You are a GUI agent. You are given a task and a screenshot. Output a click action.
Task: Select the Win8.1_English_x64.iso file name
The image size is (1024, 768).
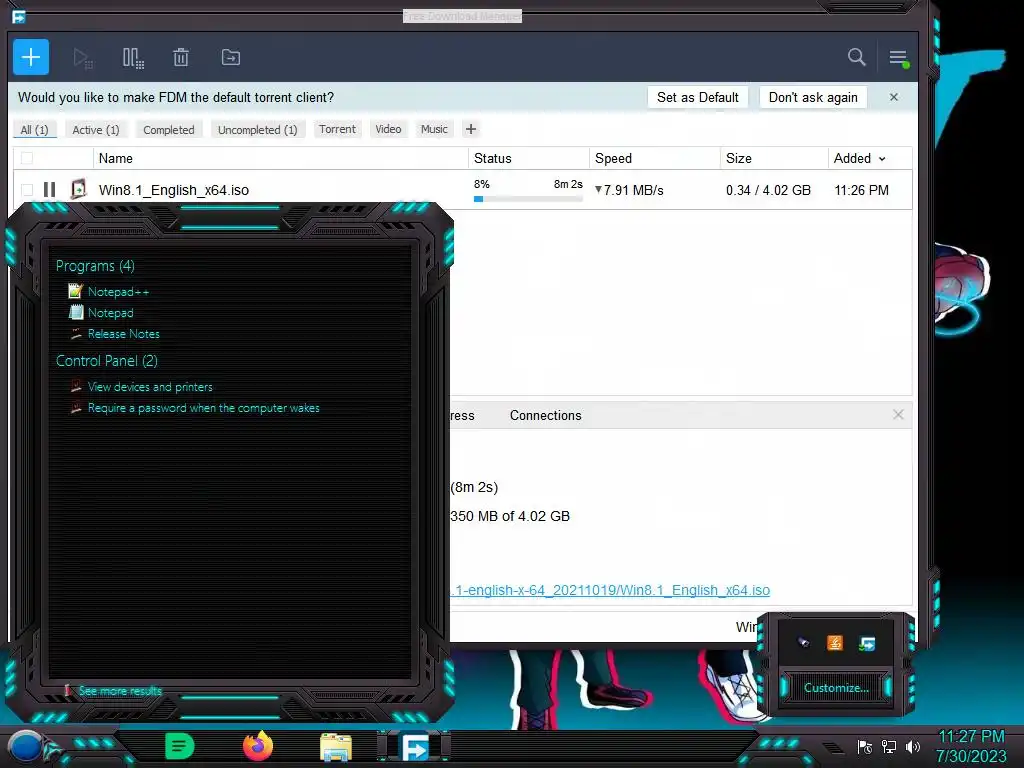174,190
